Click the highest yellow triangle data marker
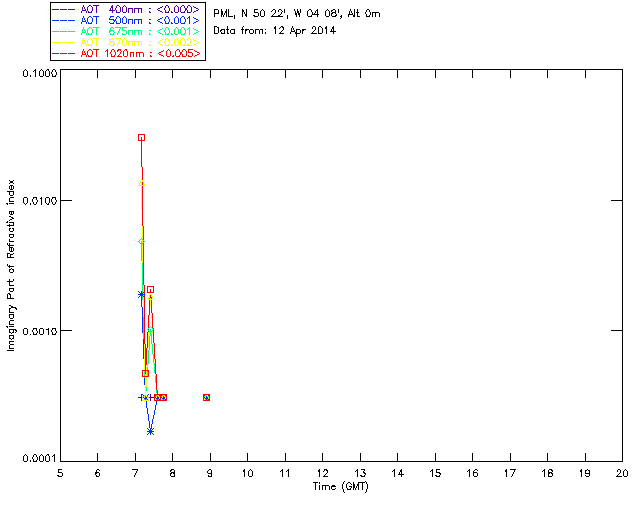Image resolution: width=640 pixels, height=512 pixels. point(141,183)
